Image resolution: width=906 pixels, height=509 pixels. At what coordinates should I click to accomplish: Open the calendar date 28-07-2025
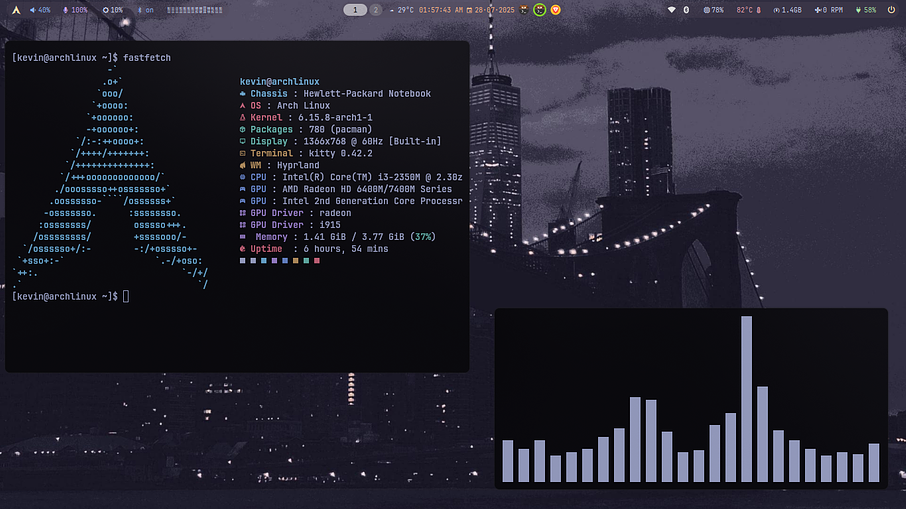(x=490, y=10)
